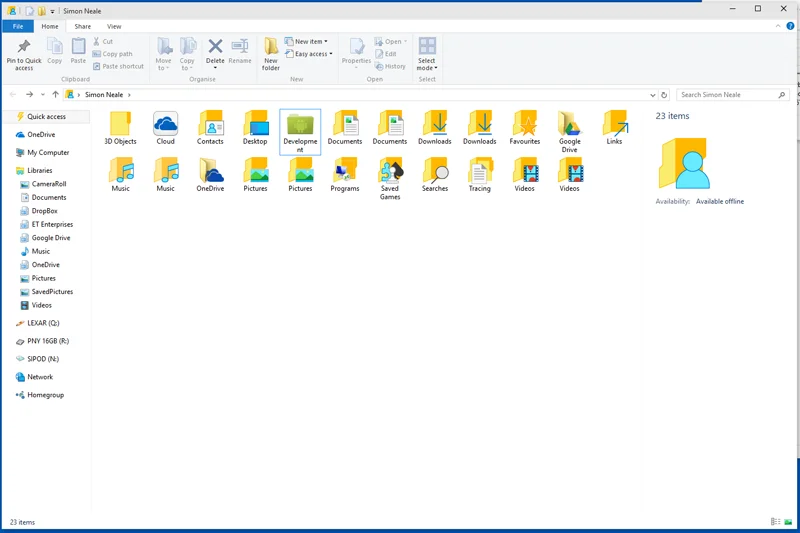Select the Contacts folder
Image resolution: width=800 pixels, height=533 pixels.
click(x=210, y=128)
